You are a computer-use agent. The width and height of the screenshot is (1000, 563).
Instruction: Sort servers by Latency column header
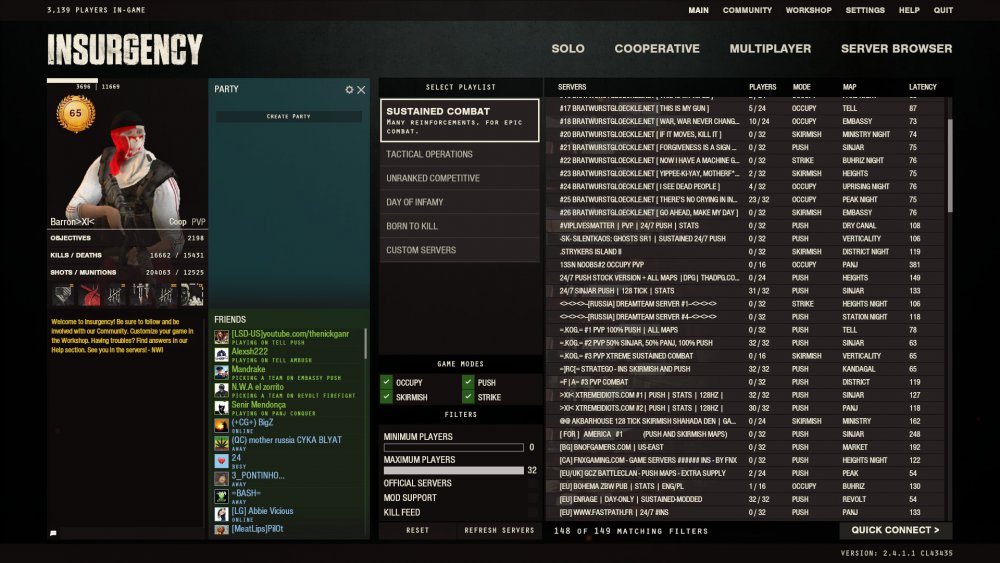coord(923,87)
